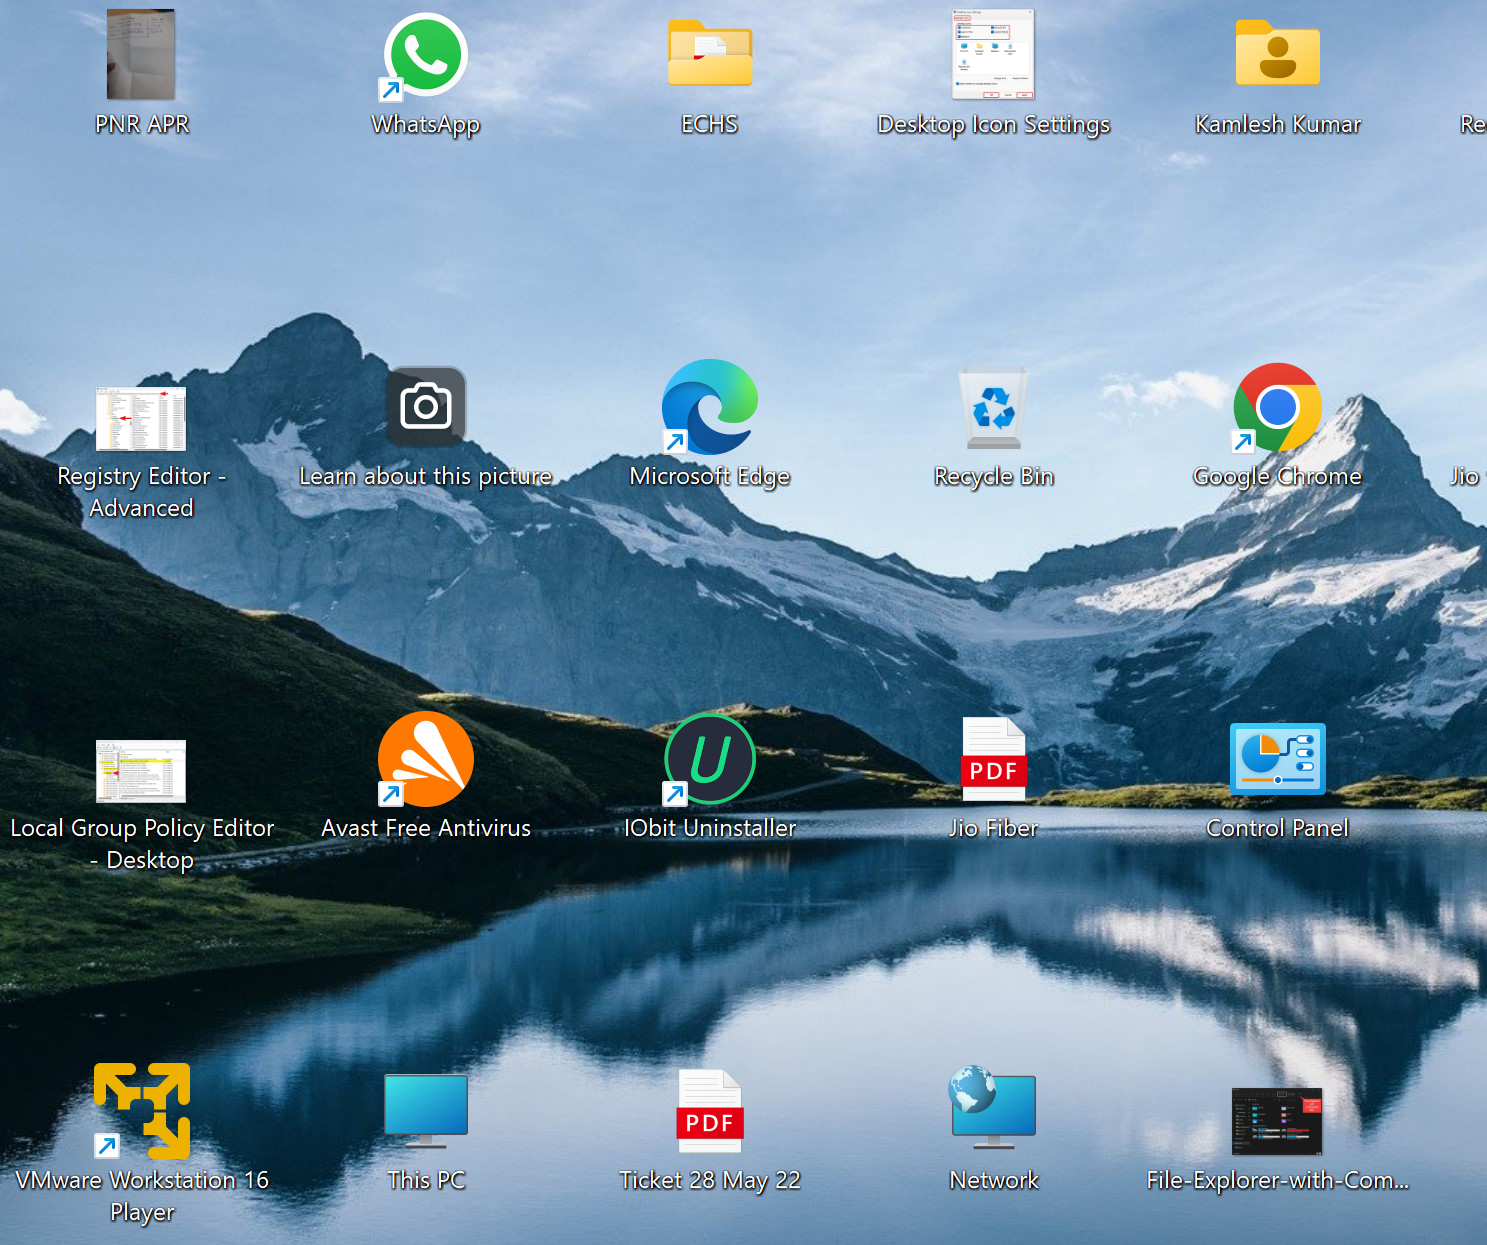Select the File-Explorer-with-Com... image file

pyautogui.click(x=1277, y=1121)
